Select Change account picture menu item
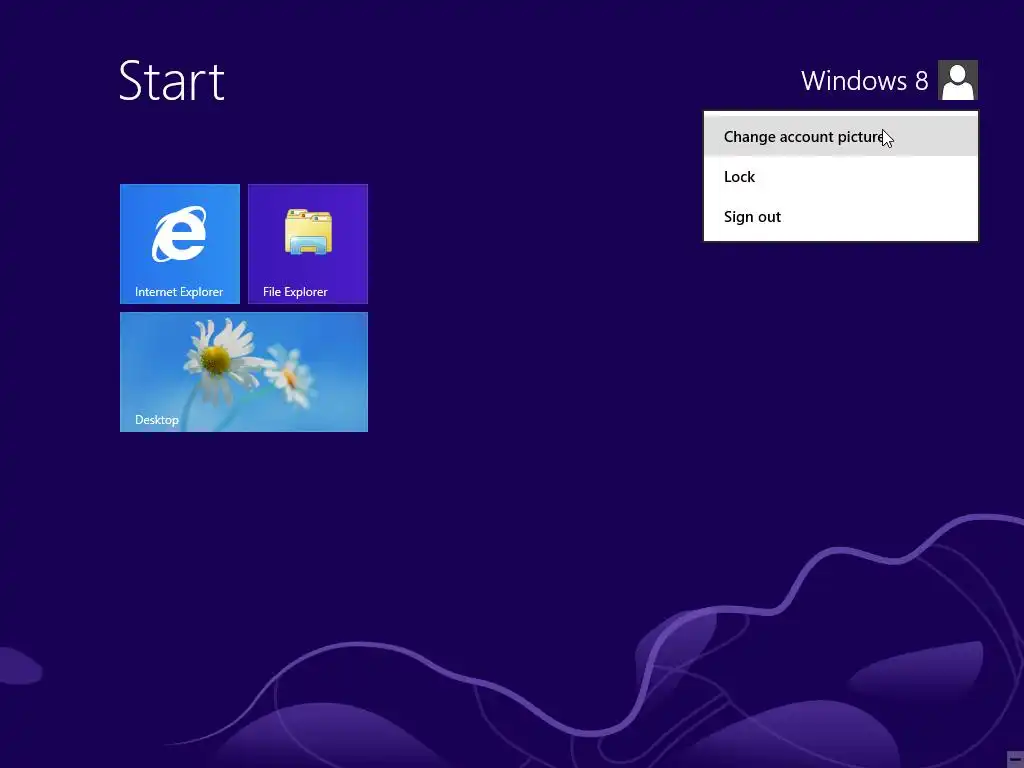The image size is (1024, 768). click(840, 136)
